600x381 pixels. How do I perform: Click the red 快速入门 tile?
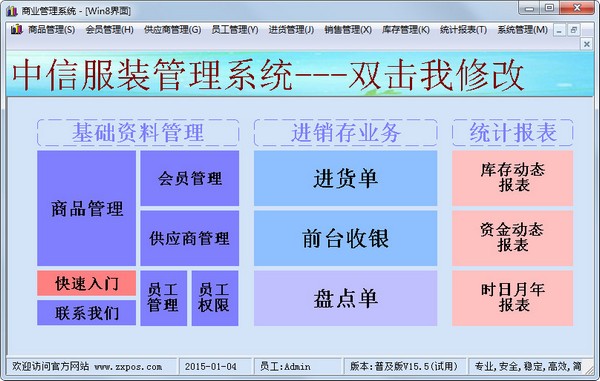click(86, 283)
